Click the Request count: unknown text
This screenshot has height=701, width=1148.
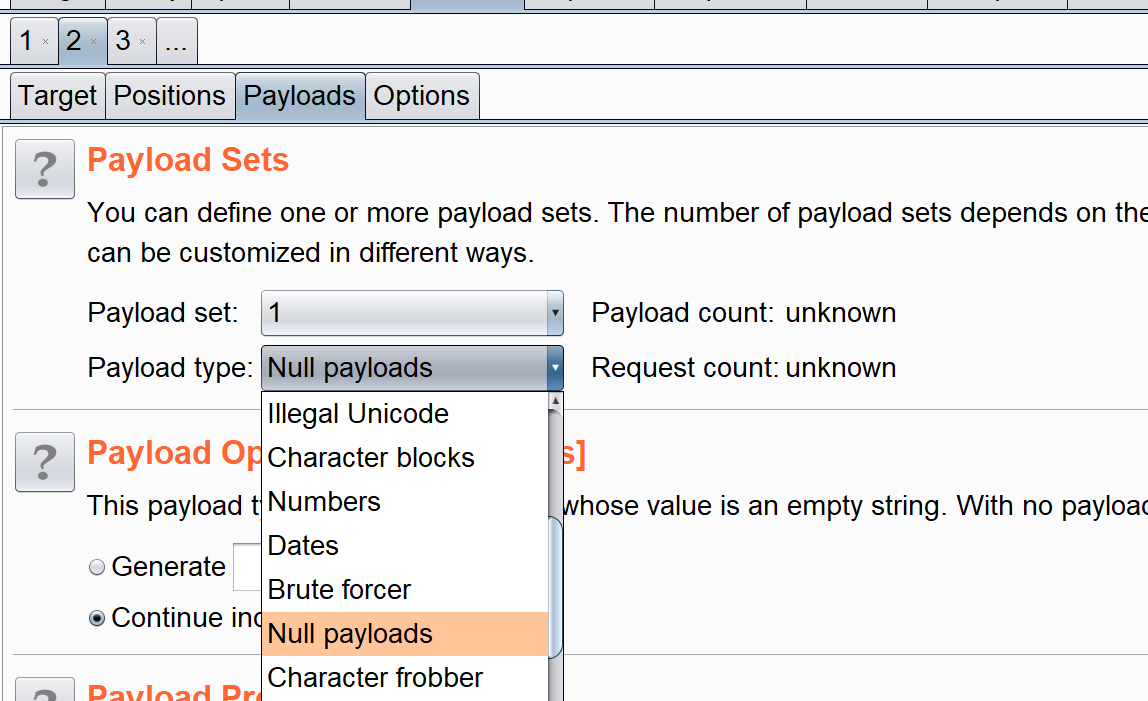[744, 368]
